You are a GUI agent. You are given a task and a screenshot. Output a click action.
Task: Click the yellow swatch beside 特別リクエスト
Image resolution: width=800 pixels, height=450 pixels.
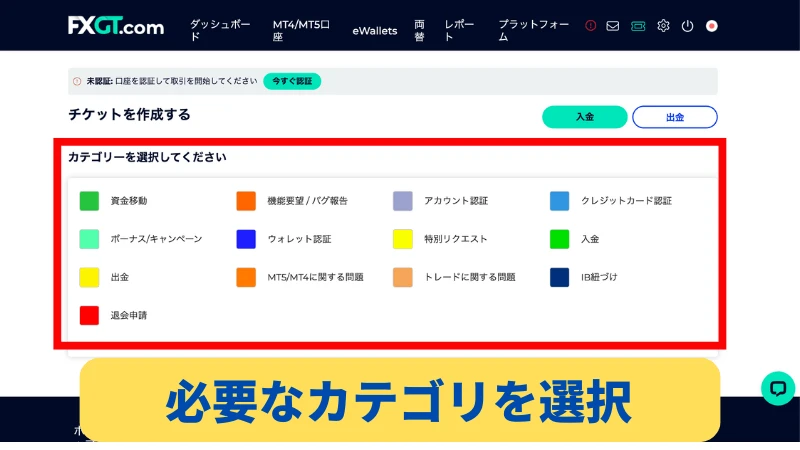(403, 239)
